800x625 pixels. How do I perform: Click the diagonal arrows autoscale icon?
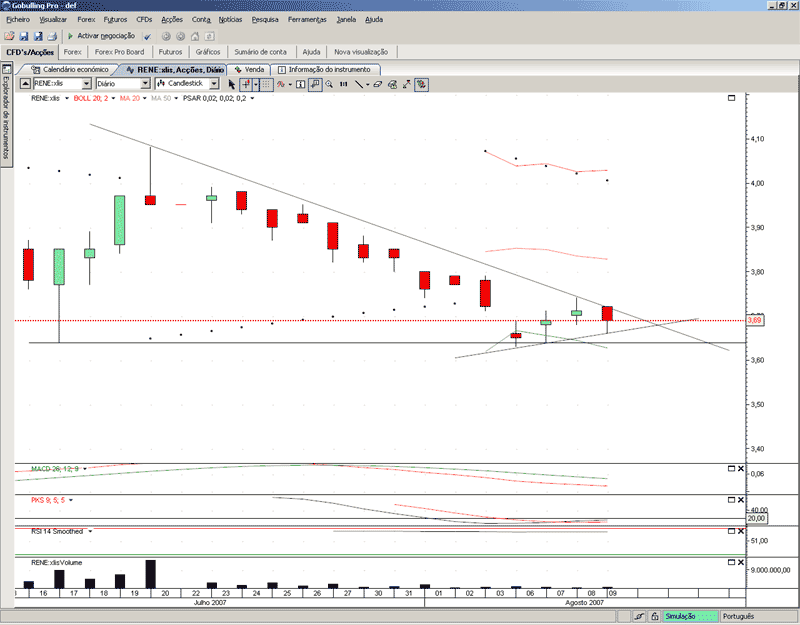click(x=407, y=84)
